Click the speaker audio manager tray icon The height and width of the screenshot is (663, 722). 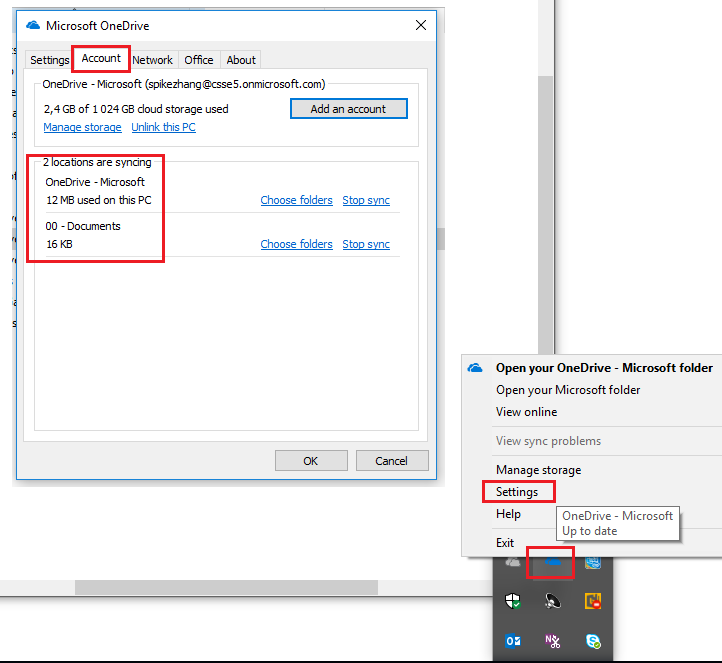(x=552, y=601)
